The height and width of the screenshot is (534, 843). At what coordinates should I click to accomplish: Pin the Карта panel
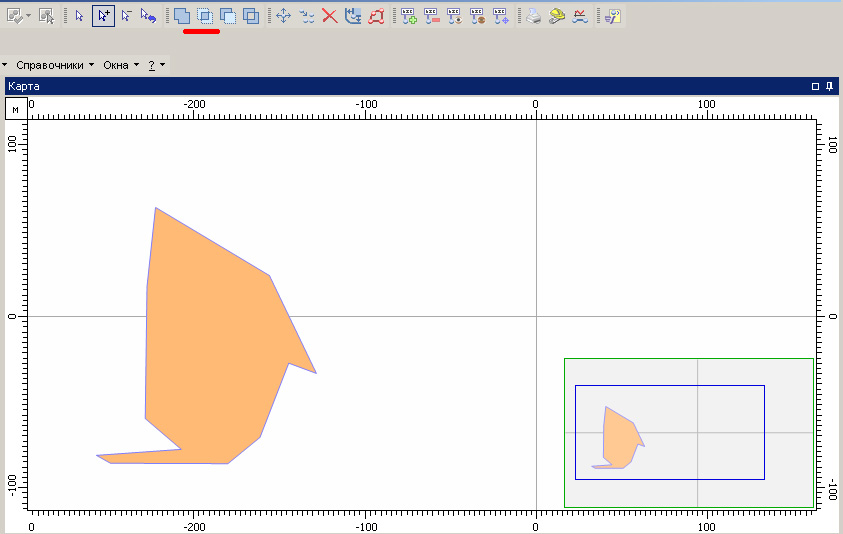click(x=830, y=87)
